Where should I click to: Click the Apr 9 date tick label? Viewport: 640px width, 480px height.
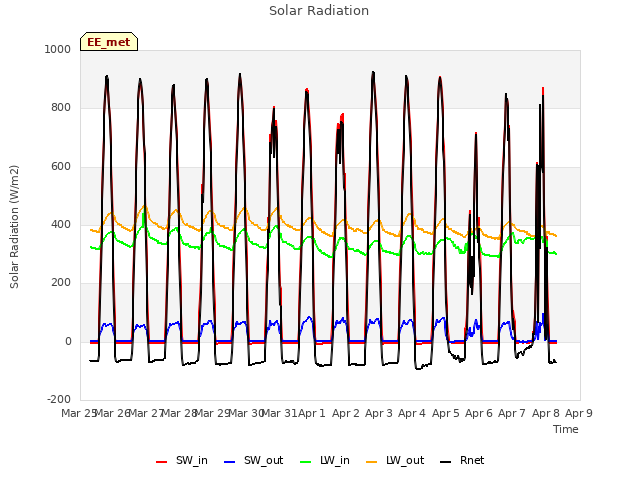(x=579, y=413)
